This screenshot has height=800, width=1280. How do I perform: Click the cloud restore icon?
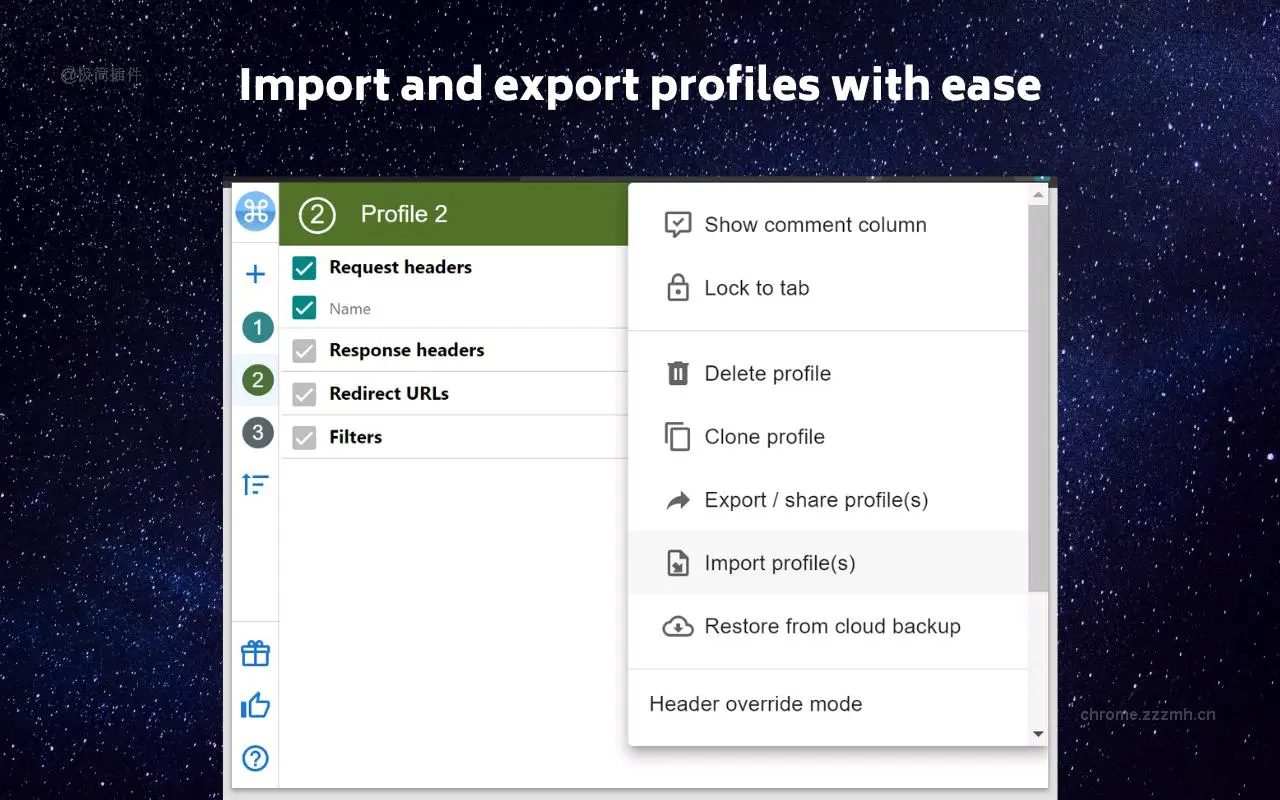point(678,626)
